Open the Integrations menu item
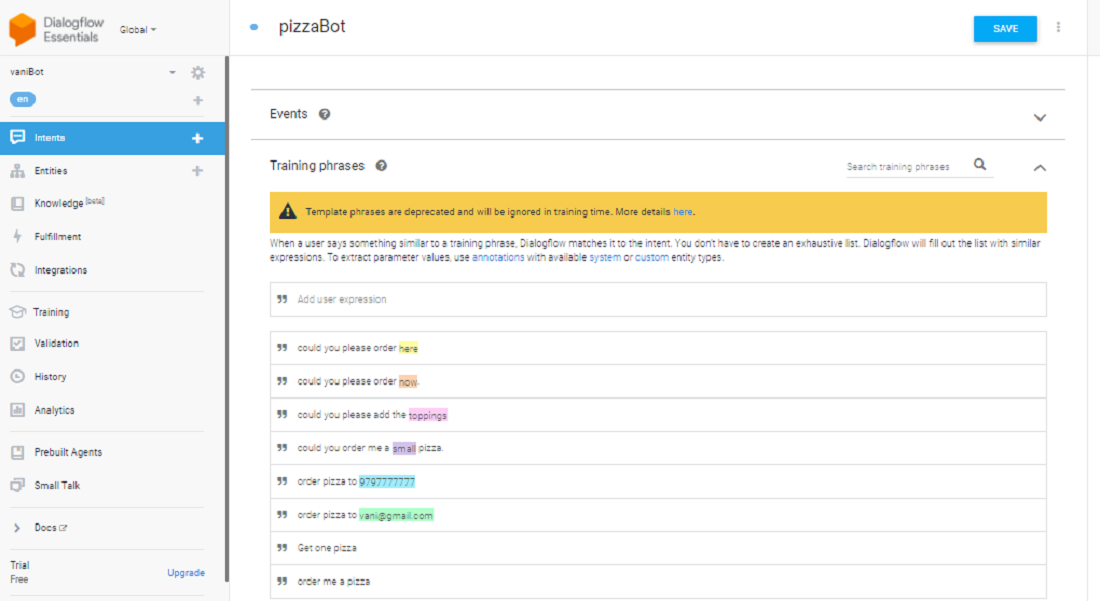The image size is (1100, 601). coord(60,270)
